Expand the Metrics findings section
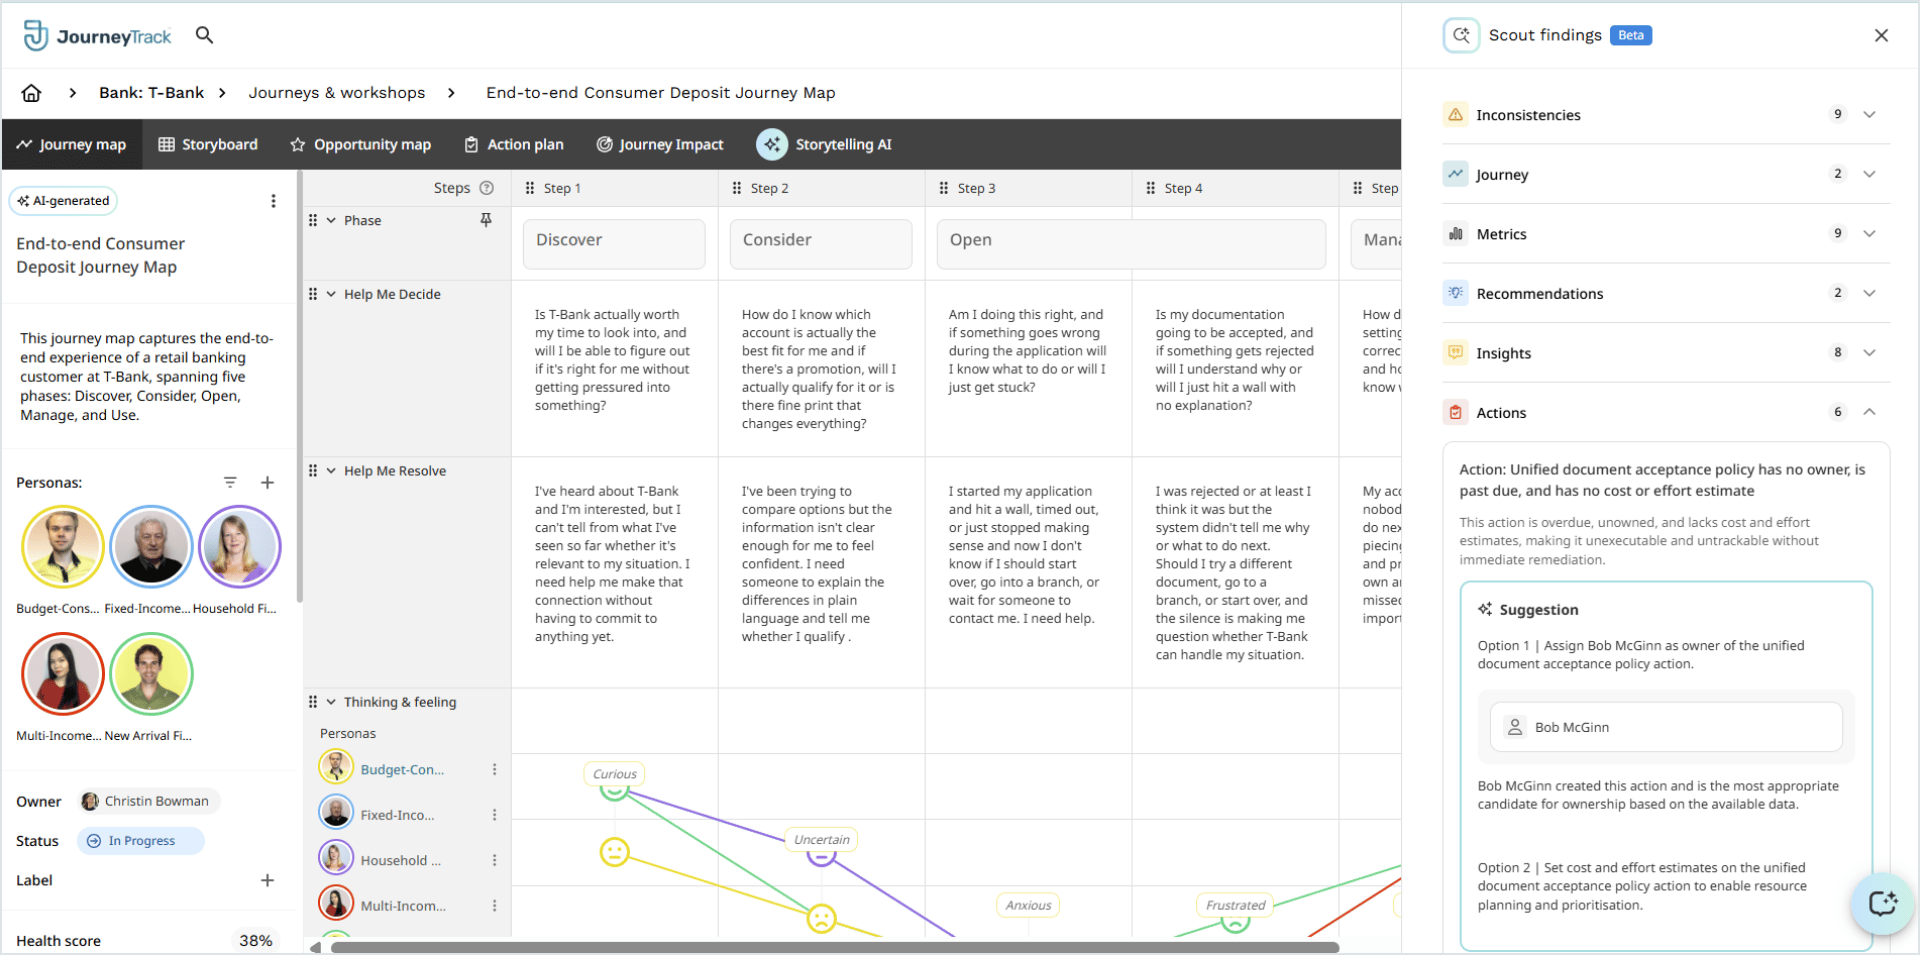 [x=1869, y=234]
